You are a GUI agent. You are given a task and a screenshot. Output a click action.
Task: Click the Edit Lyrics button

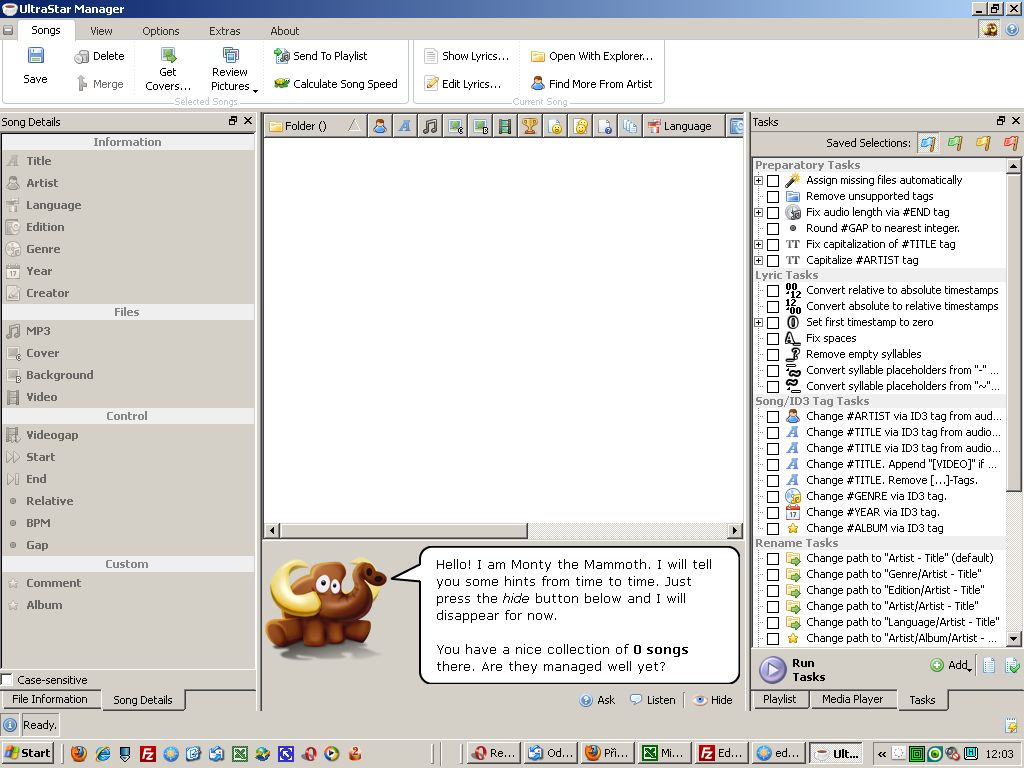tap(463, 84)
